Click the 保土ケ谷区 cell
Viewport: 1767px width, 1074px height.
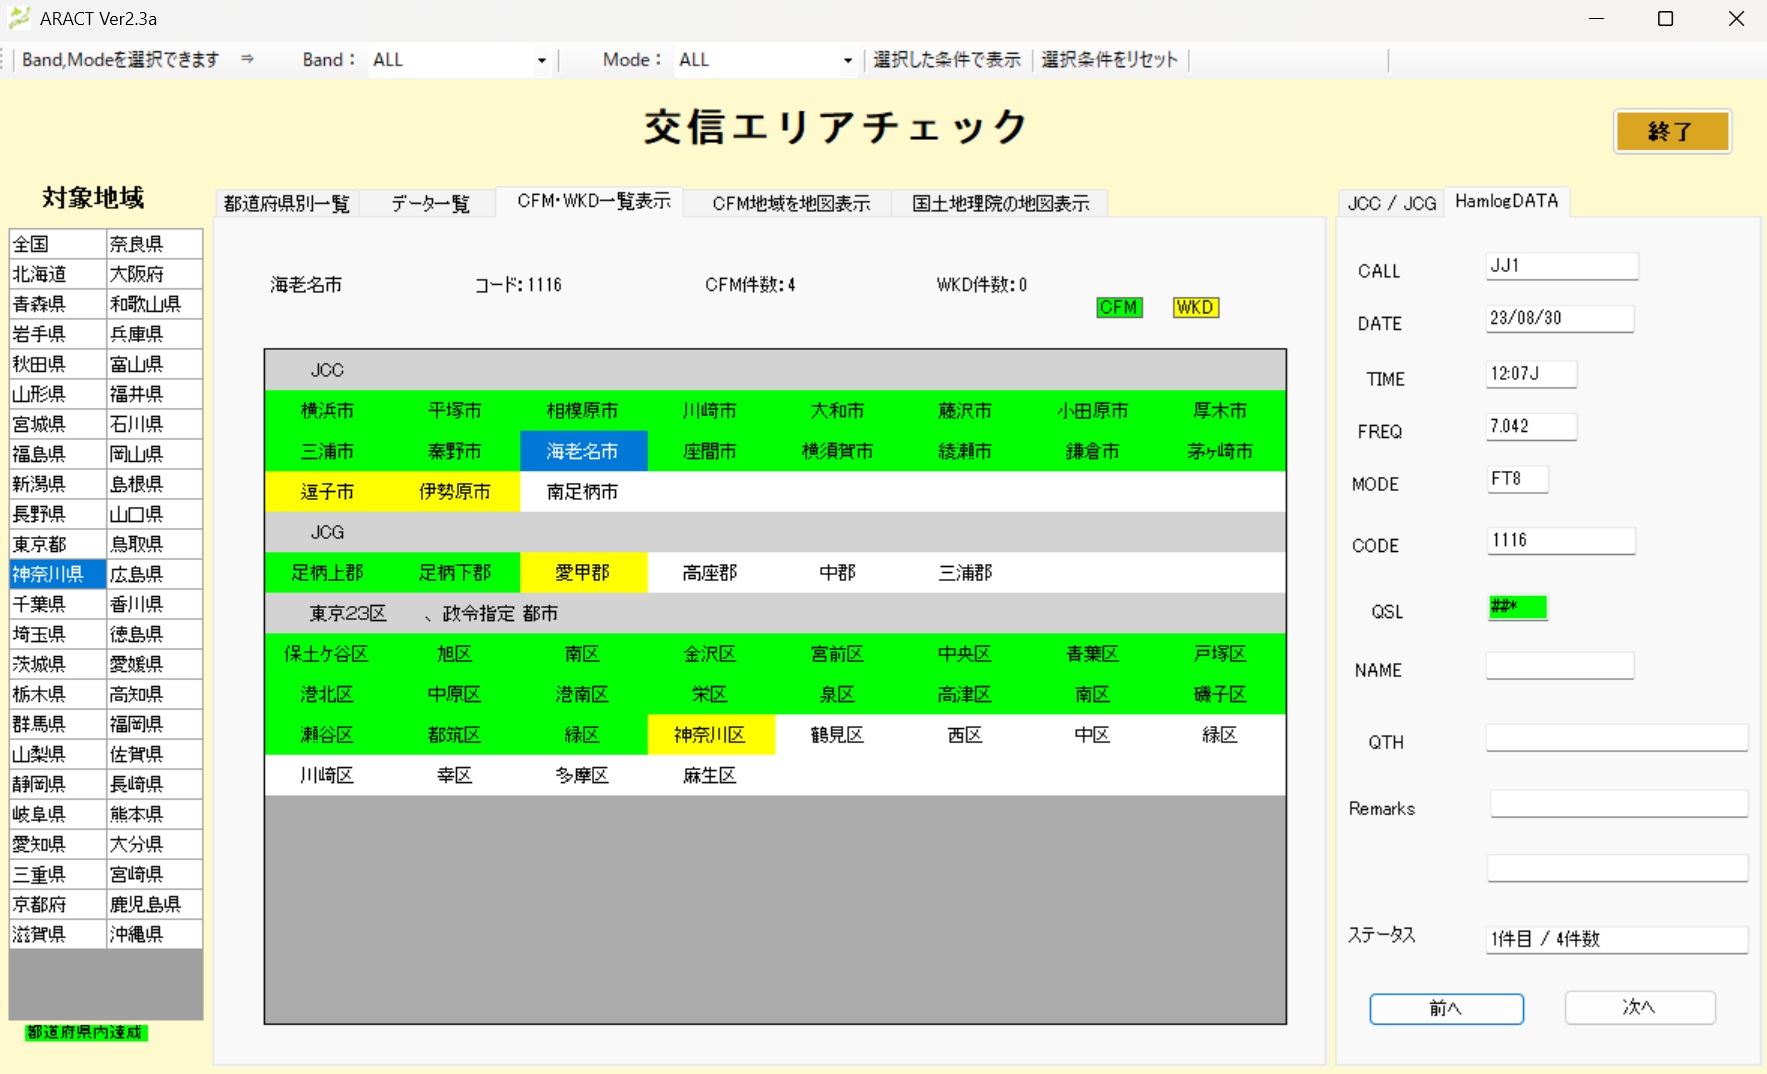328,654
